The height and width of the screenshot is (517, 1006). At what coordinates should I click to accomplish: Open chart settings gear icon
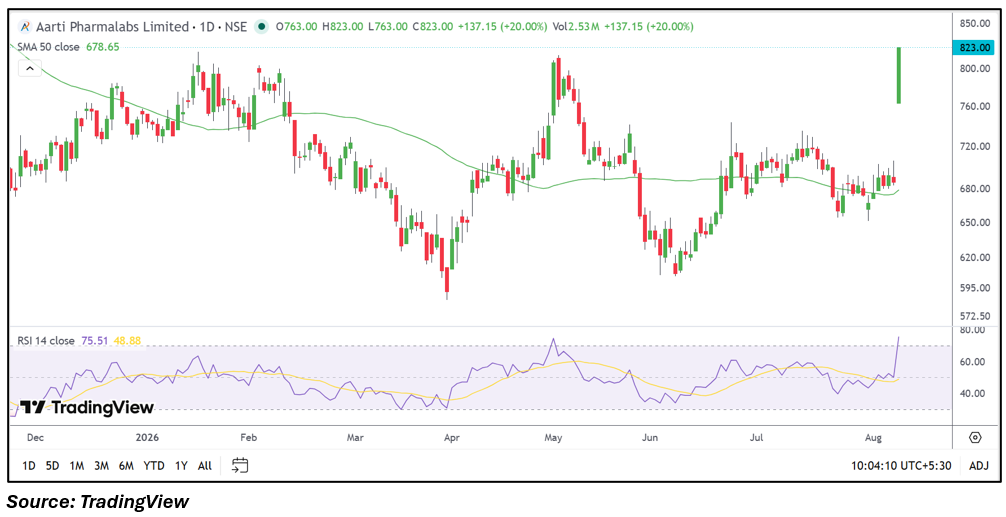(975, 438)
